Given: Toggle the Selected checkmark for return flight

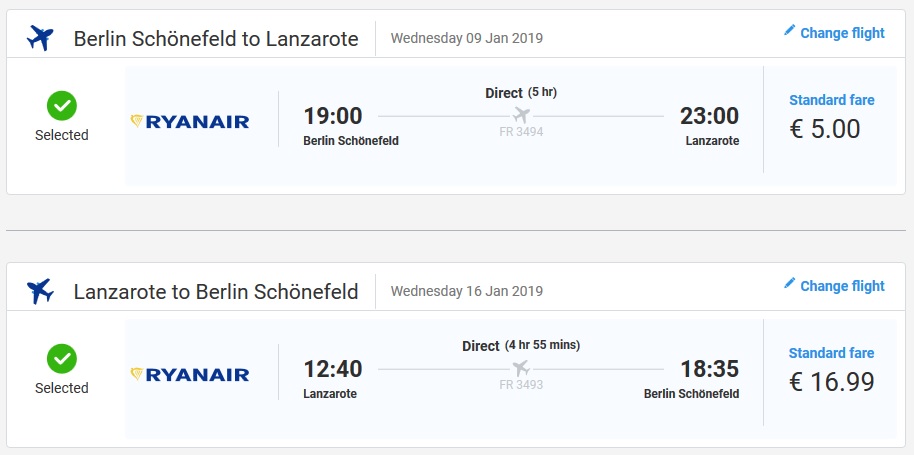Looking at the screenshot, I should coord(62,359).
